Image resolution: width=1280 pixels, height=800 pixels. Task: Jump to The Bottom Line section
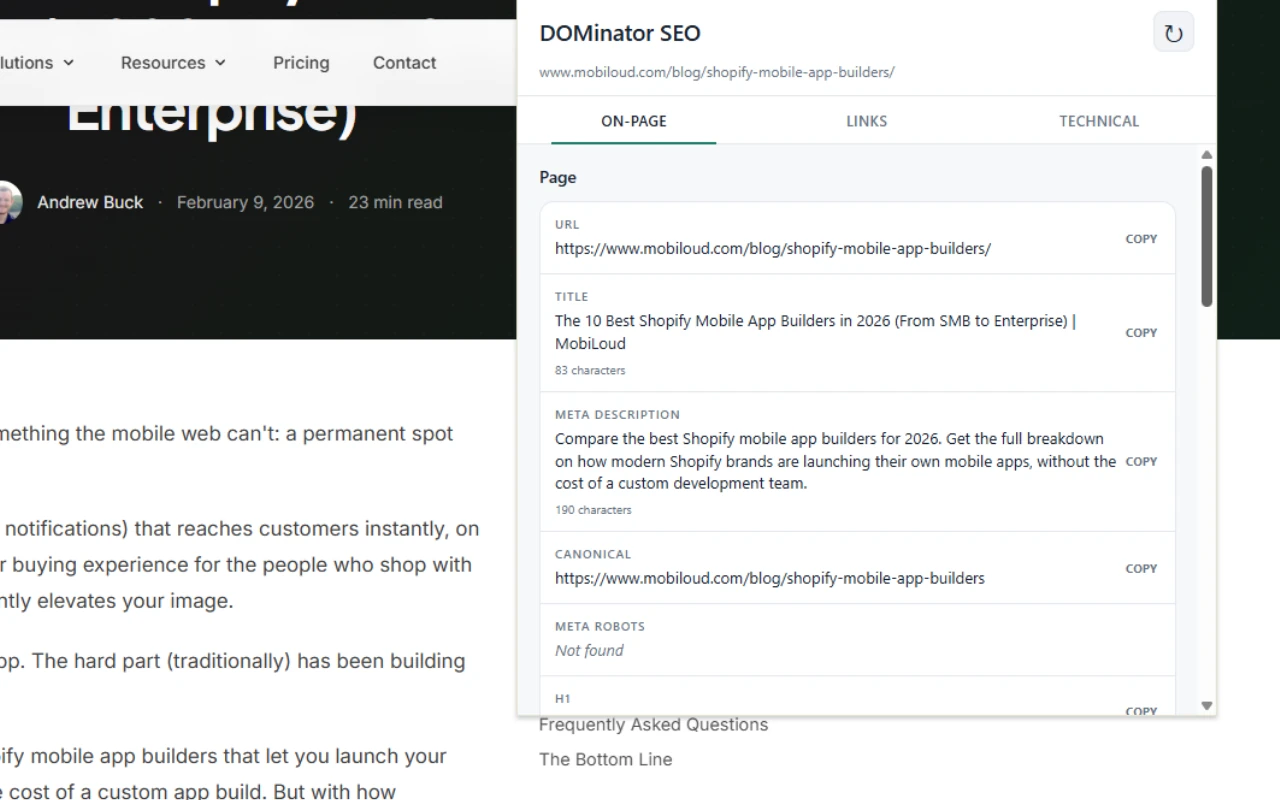605,759
